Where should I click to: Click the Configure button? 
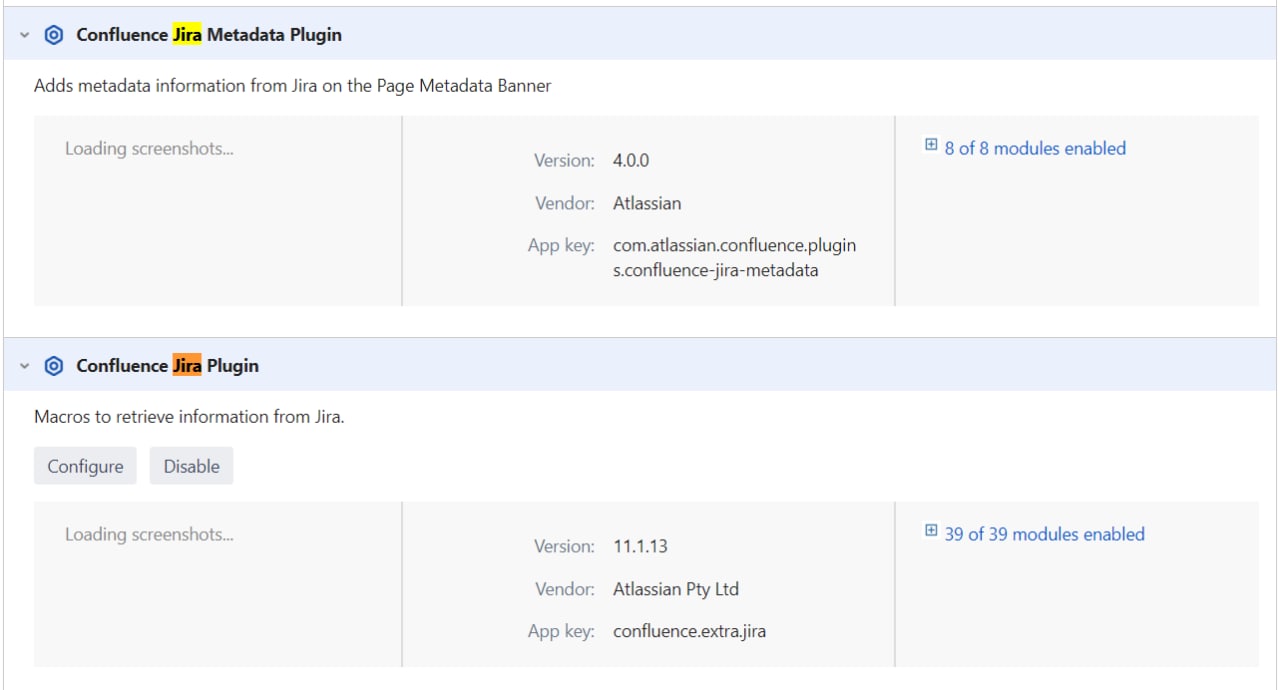85,466
